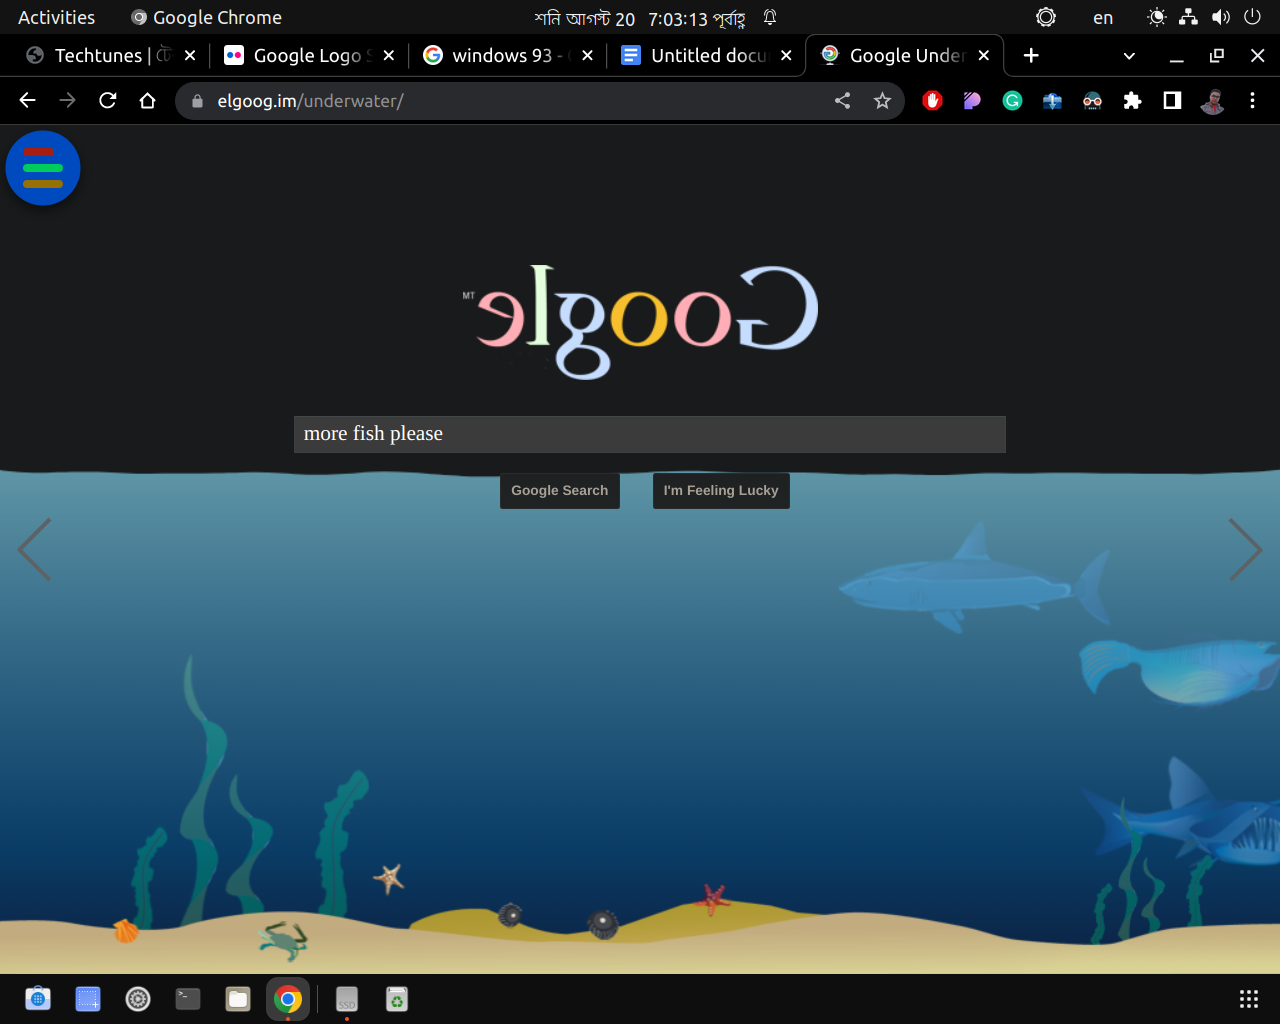Open the power icon in system tray
The width and height of the screenshot is (1280, 1024).
pyautogui.click(x=1252, y=17)
